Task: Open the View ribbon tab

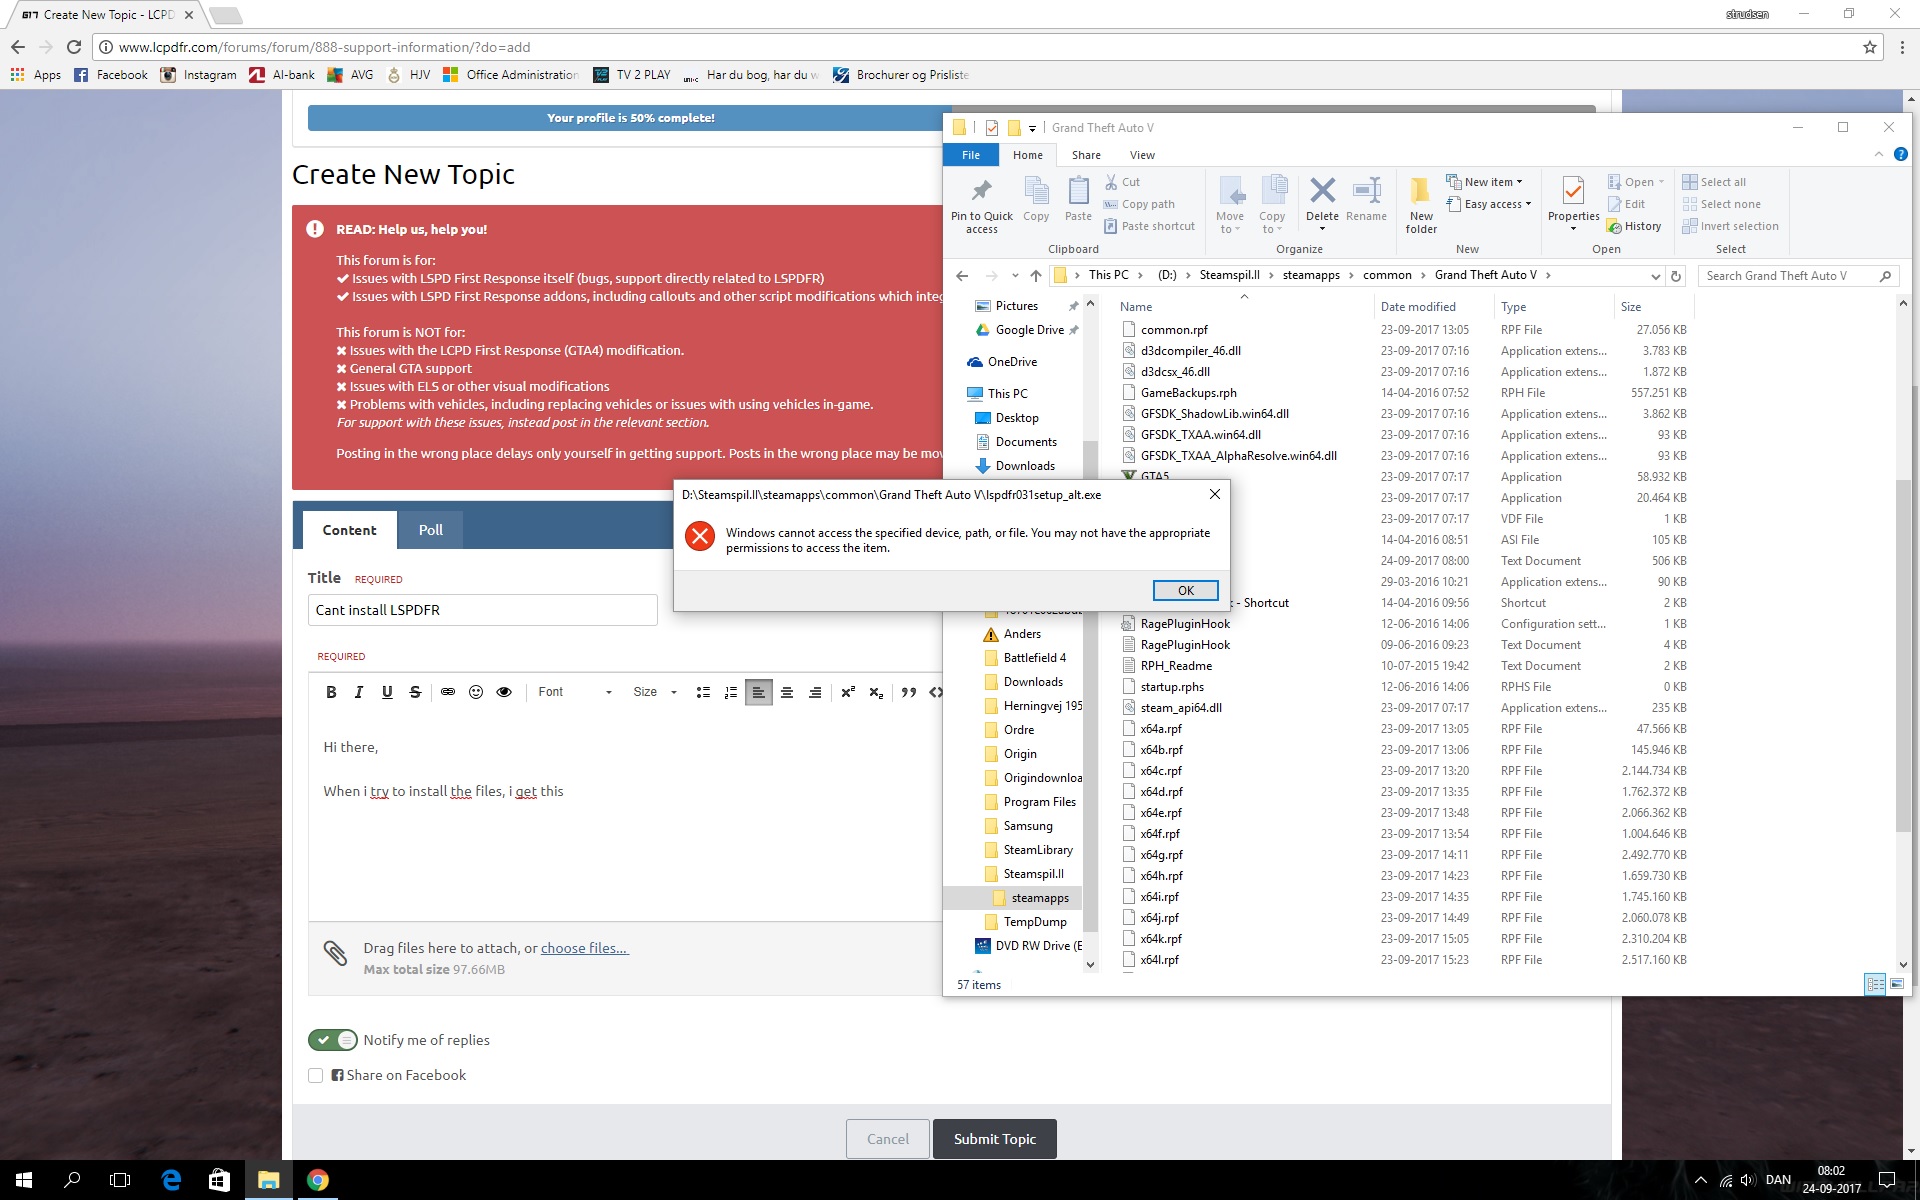Action: click(x=1142, y=155)
